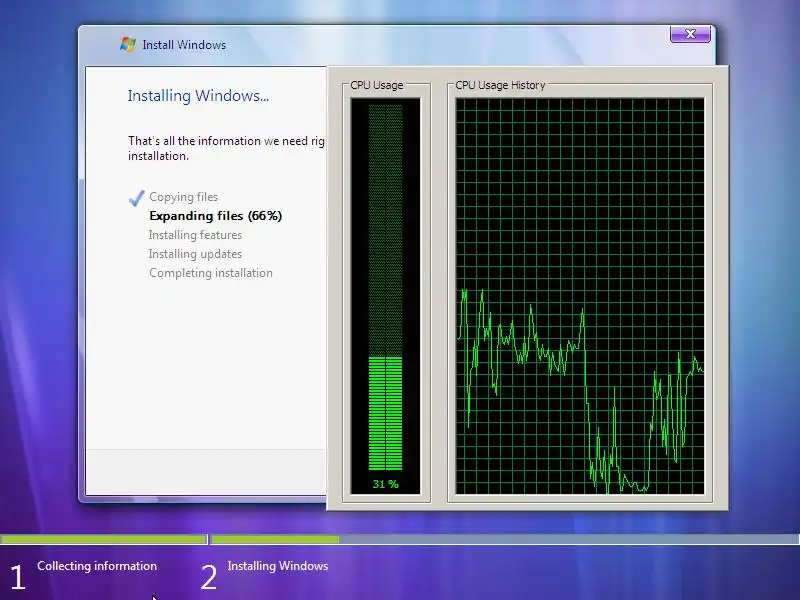
Task: Click the '31 %' CPU usage value
Action: point(386,484)
